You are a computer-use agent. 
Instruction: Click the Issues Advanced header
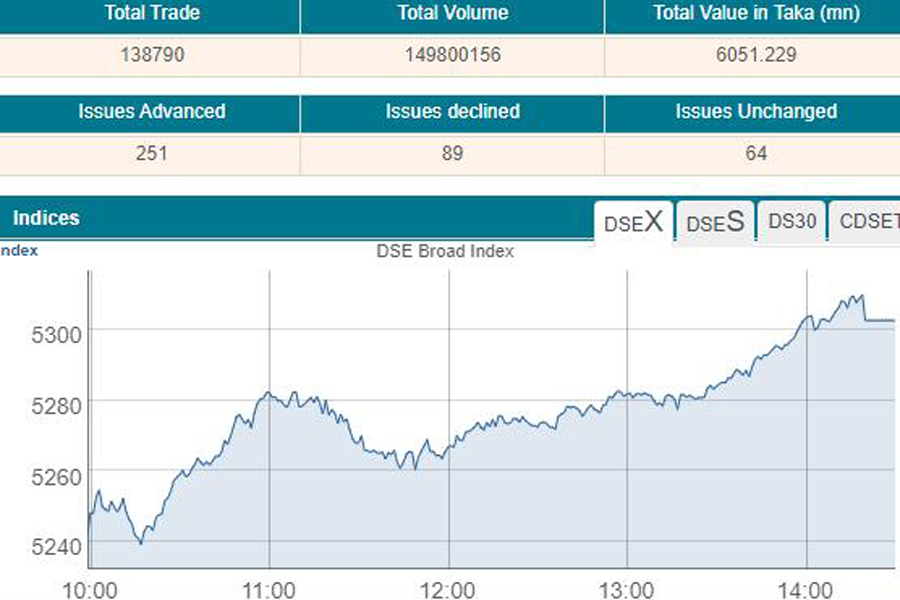[x=150, y=112]
